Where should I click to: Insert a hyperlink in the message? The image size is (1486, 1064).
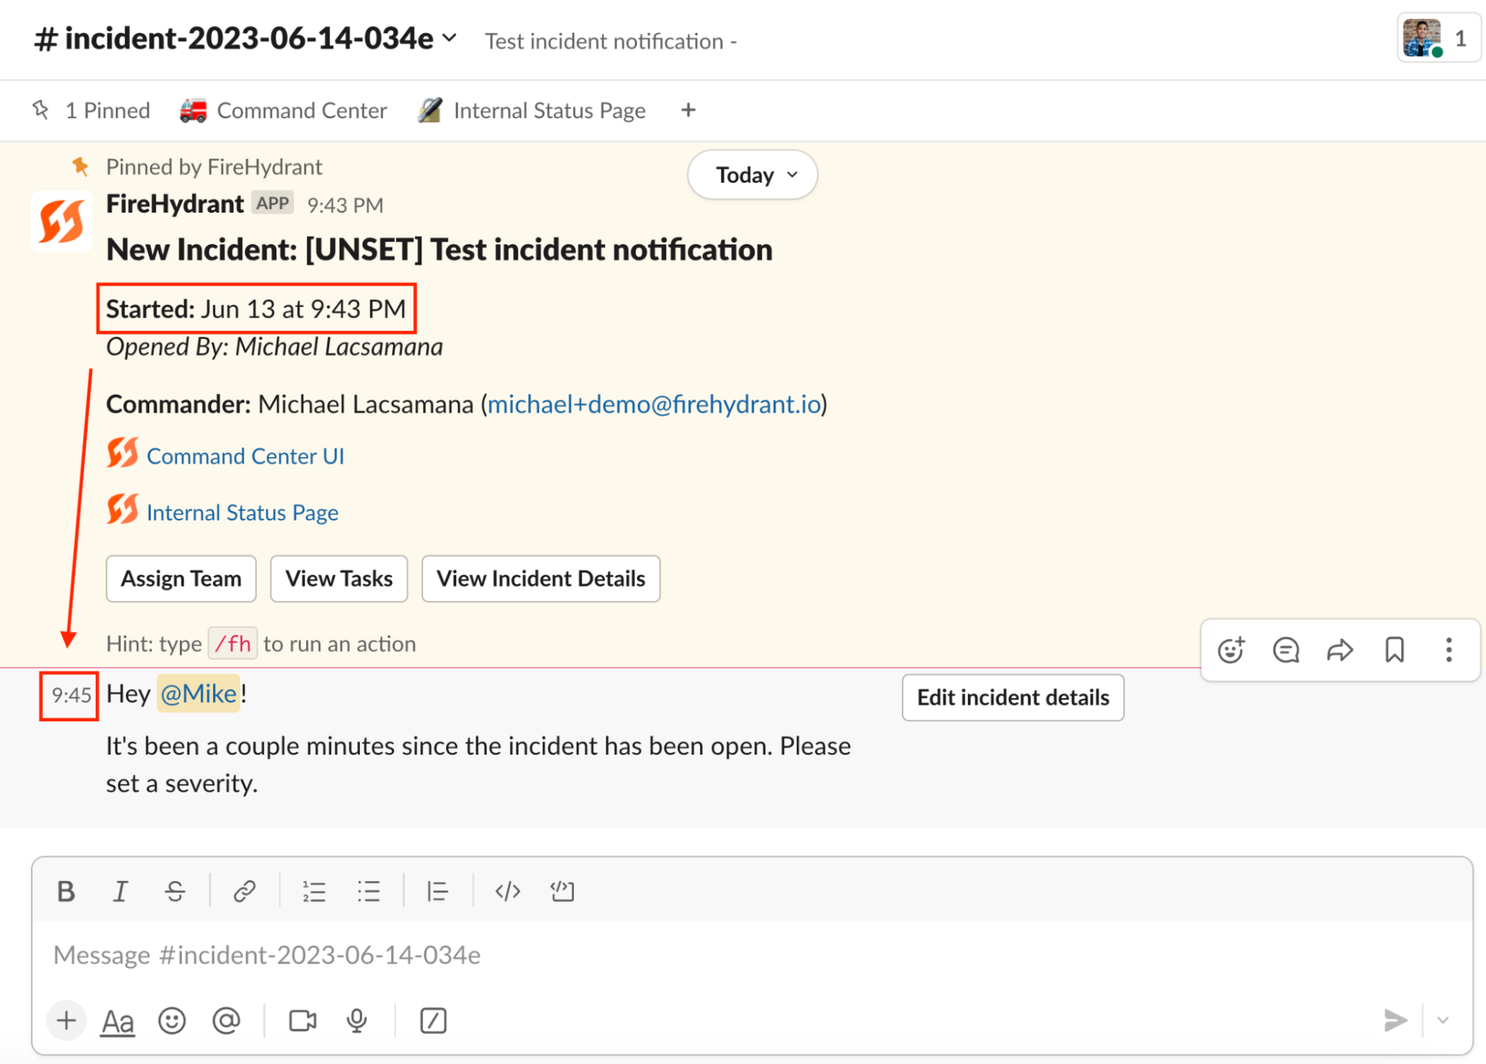click(244, 891)
